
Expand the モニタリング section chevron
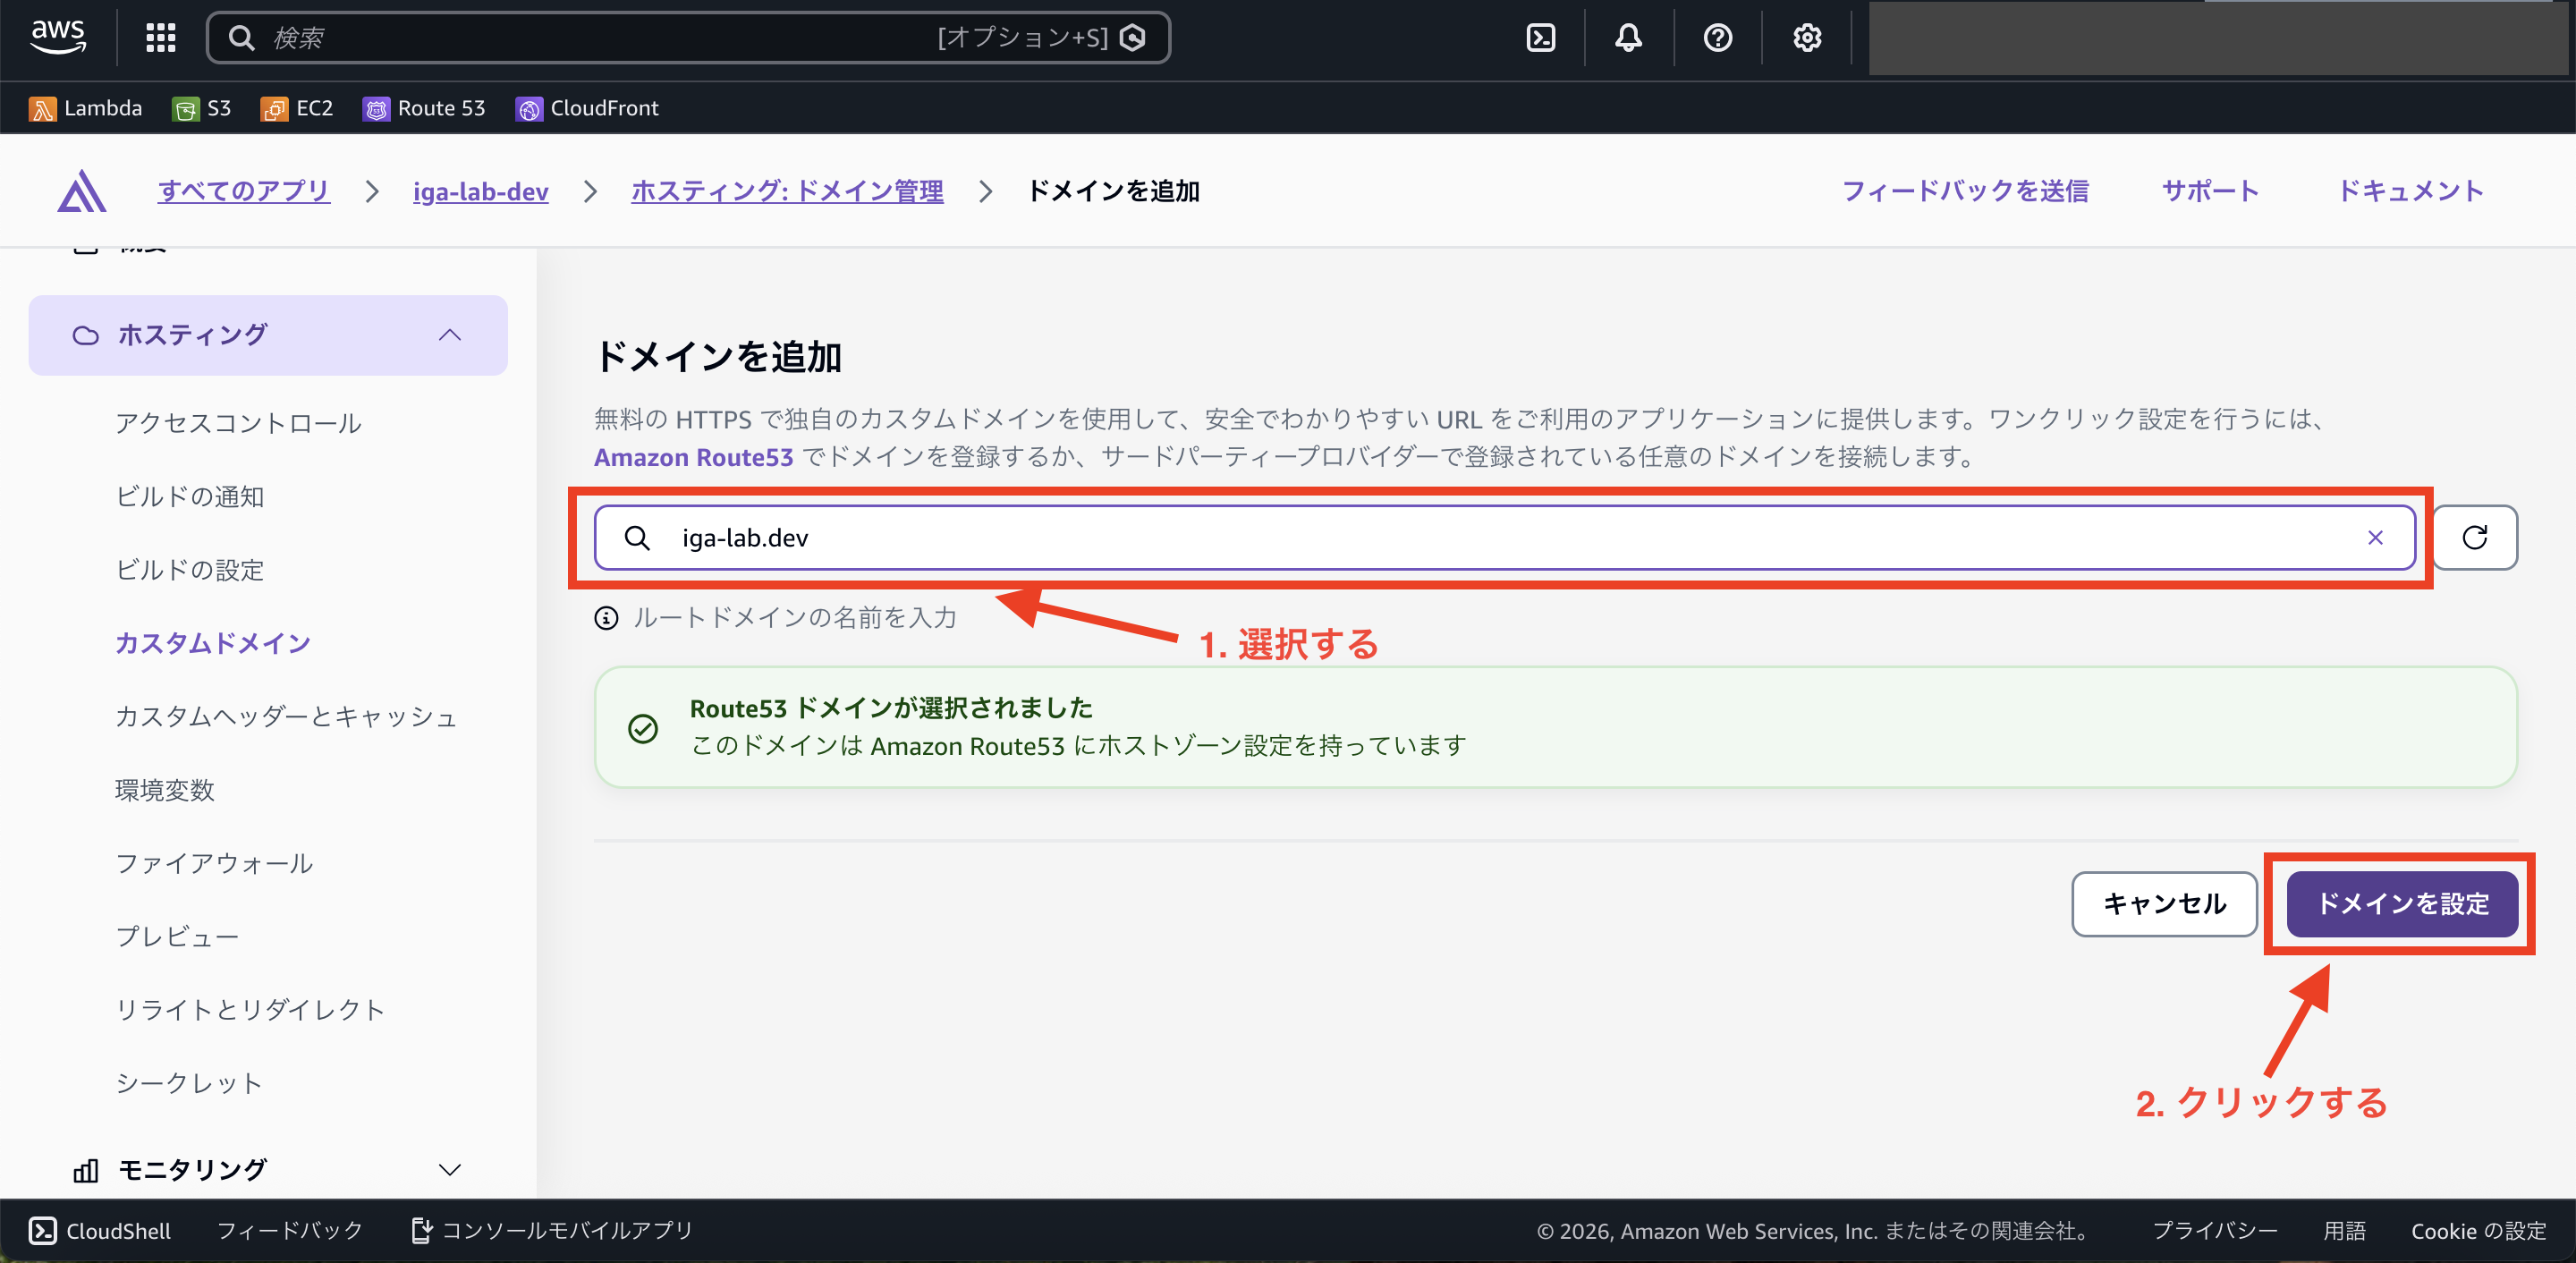click(x=450, y=1170)
